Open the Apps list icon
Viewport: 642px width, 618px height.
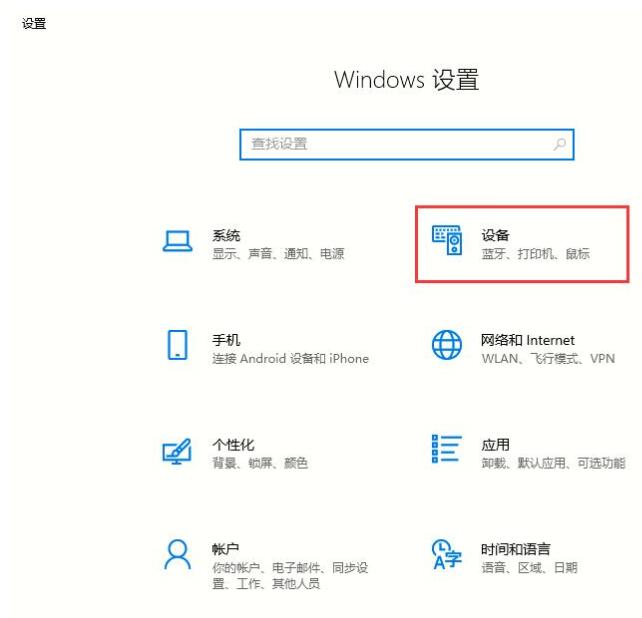447,449
